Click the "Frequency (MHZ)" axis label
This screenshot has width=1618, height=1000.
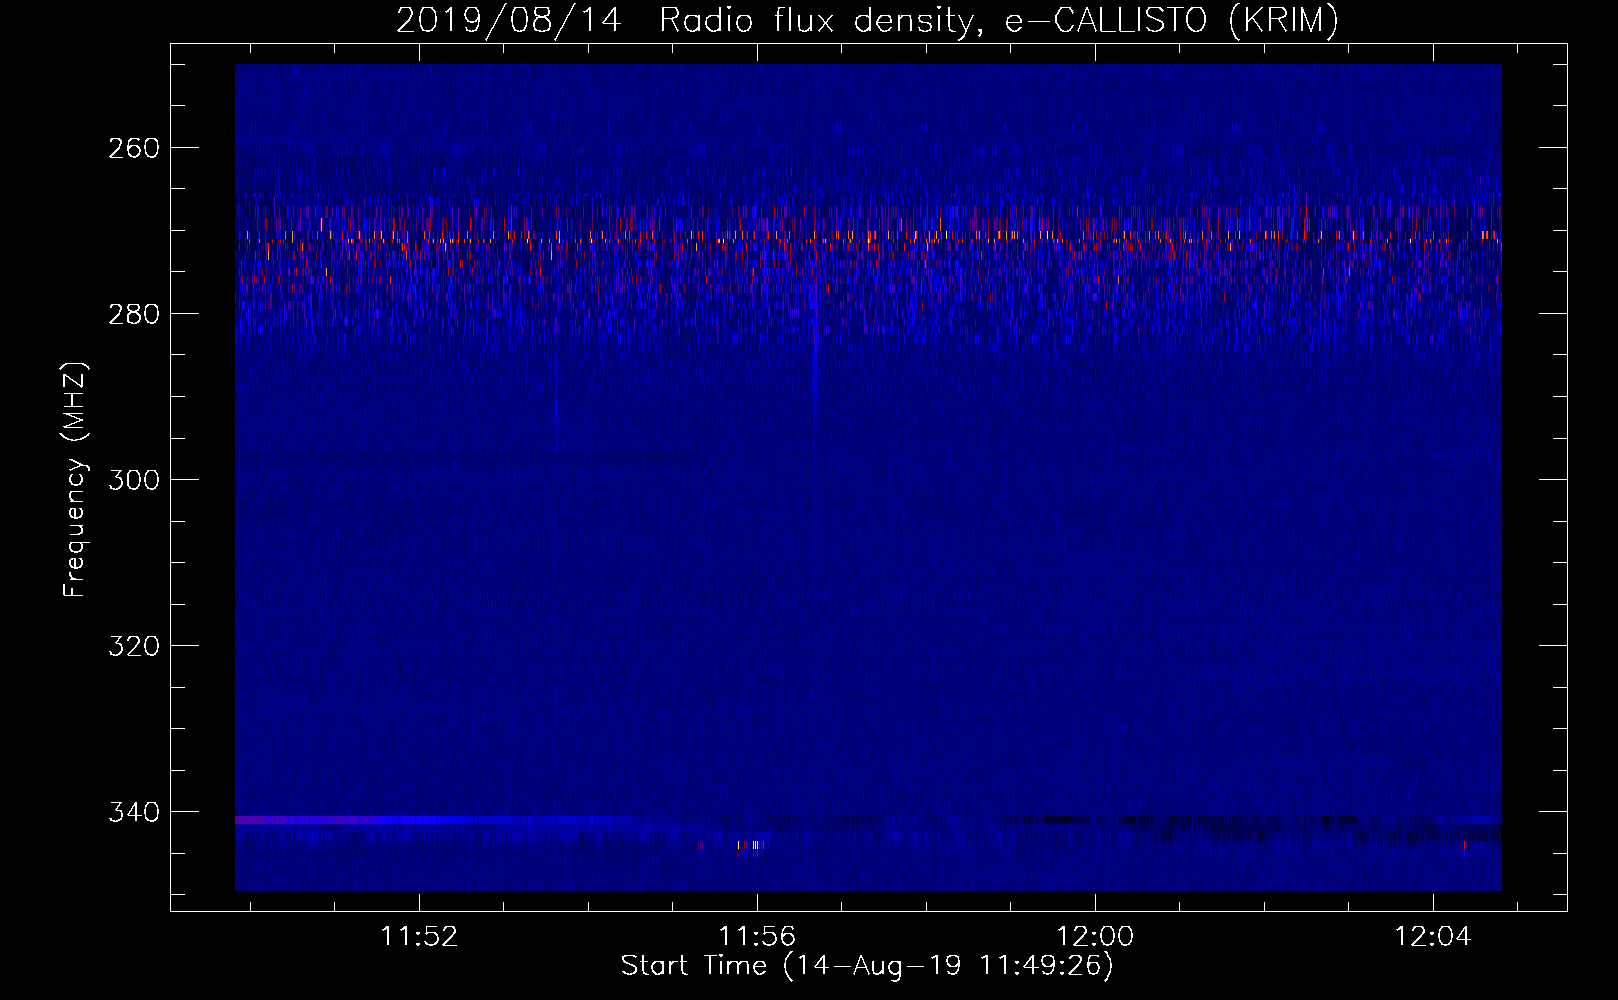75,479
